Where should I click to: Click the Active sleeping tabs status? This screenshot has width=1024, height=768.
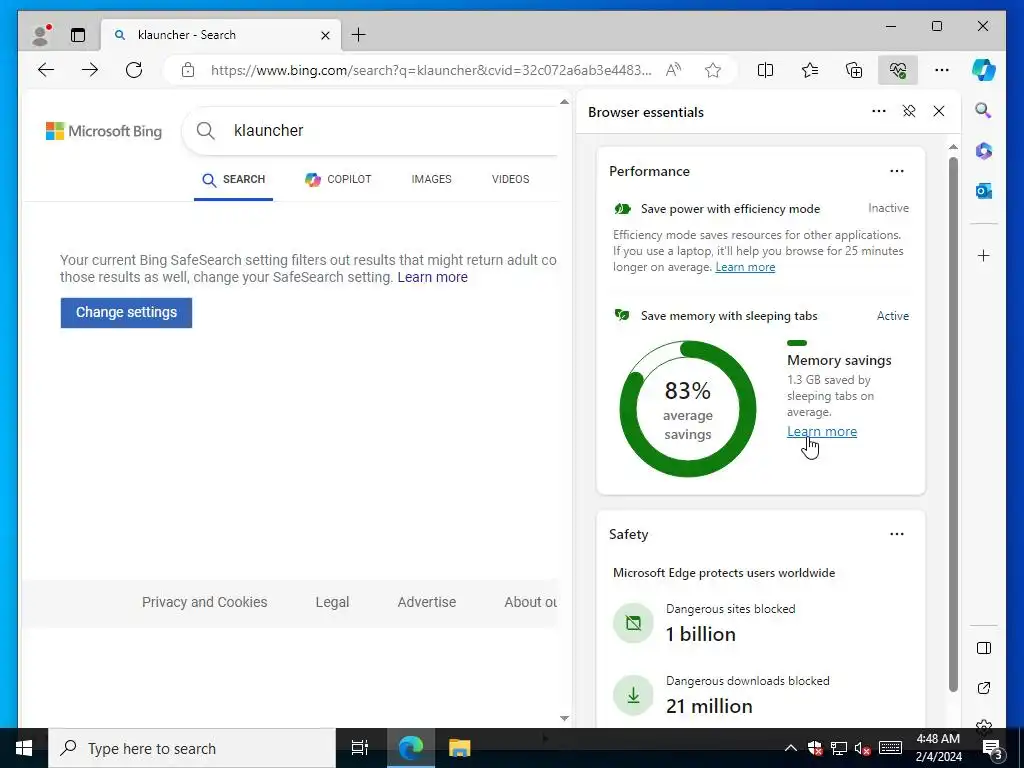click(893, 316)
